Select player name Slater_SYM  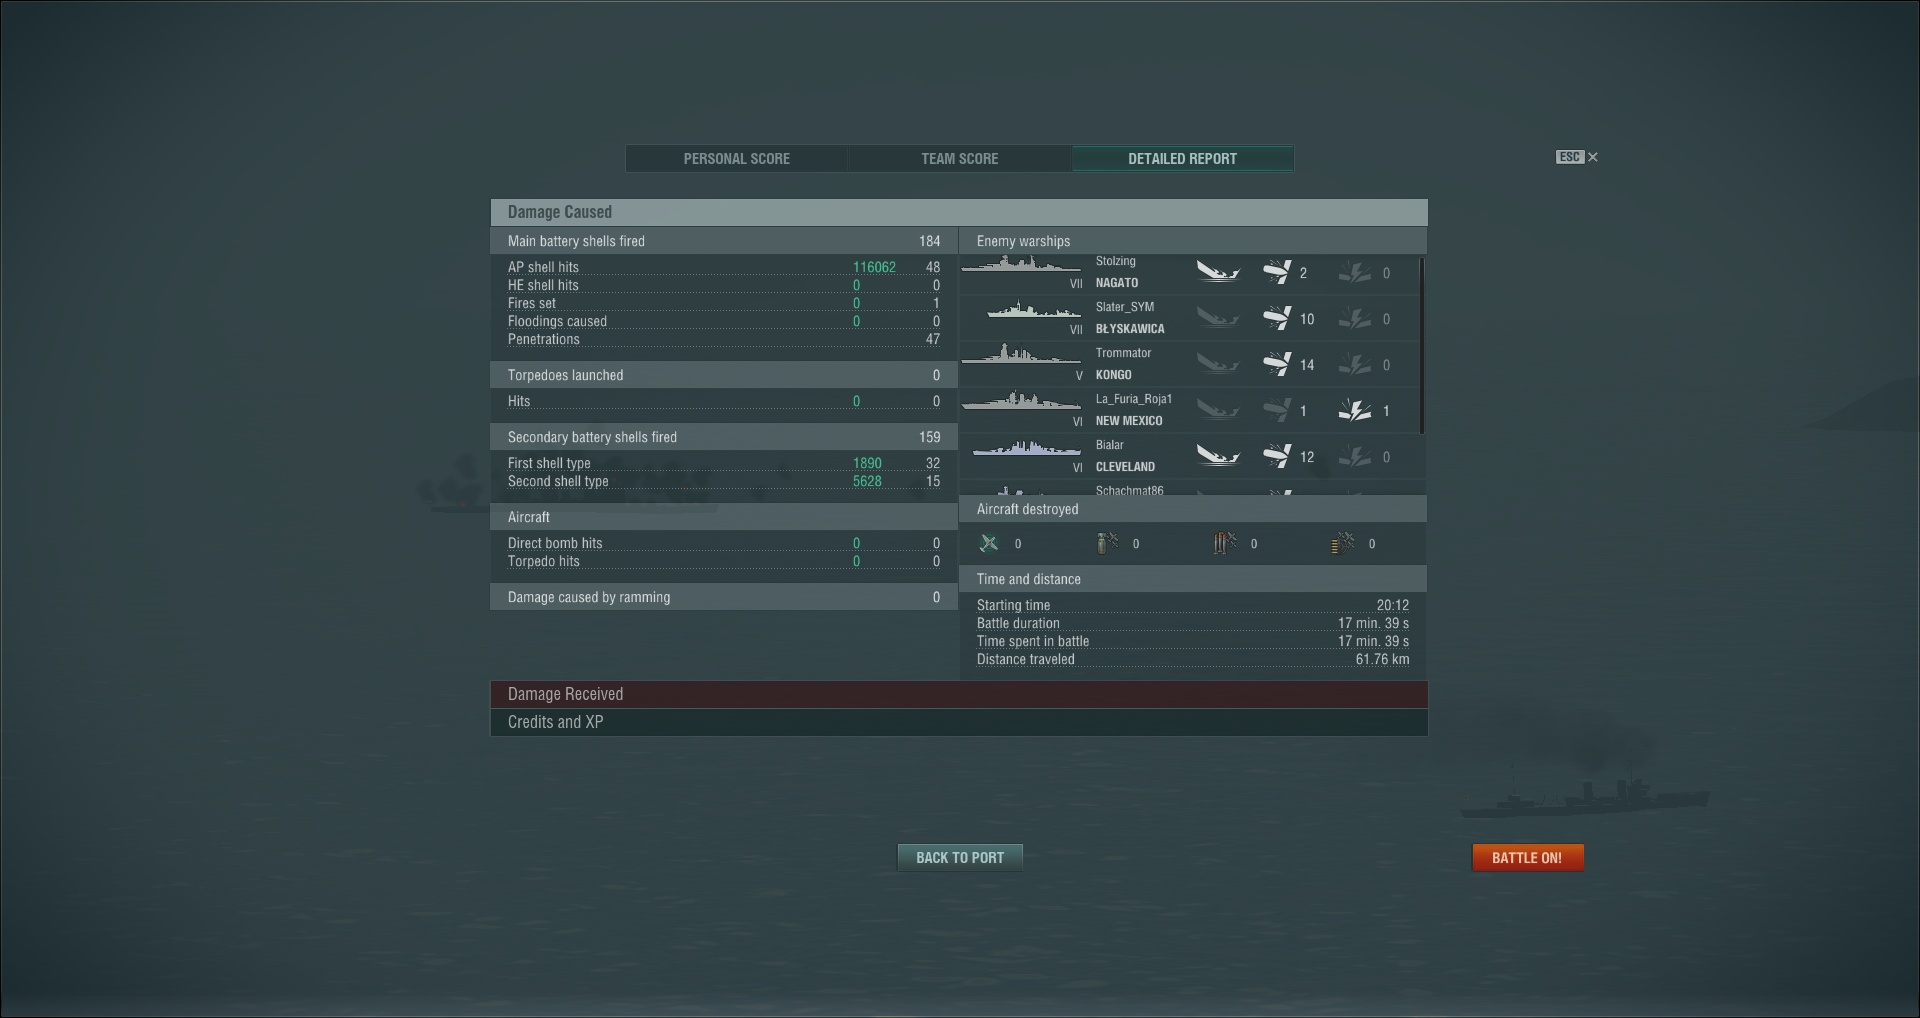point(1125,307)
